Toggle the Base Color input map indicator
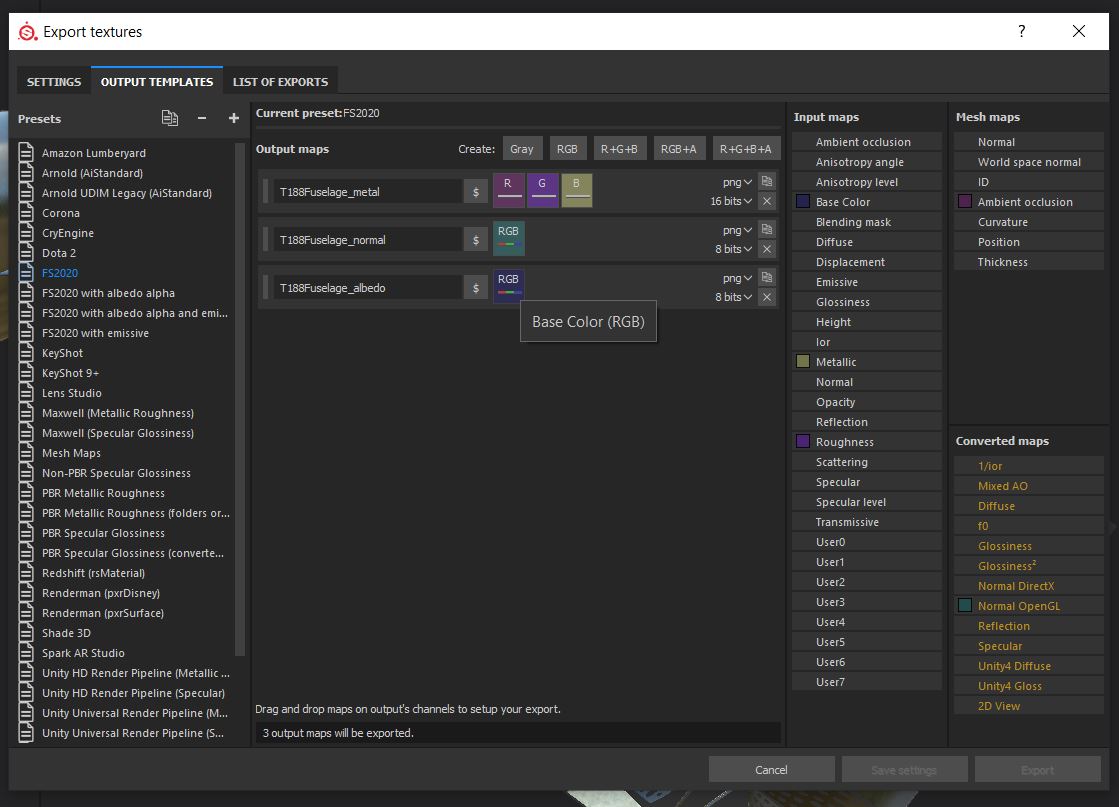The image size is (1119, 807). tap(801, 201)
